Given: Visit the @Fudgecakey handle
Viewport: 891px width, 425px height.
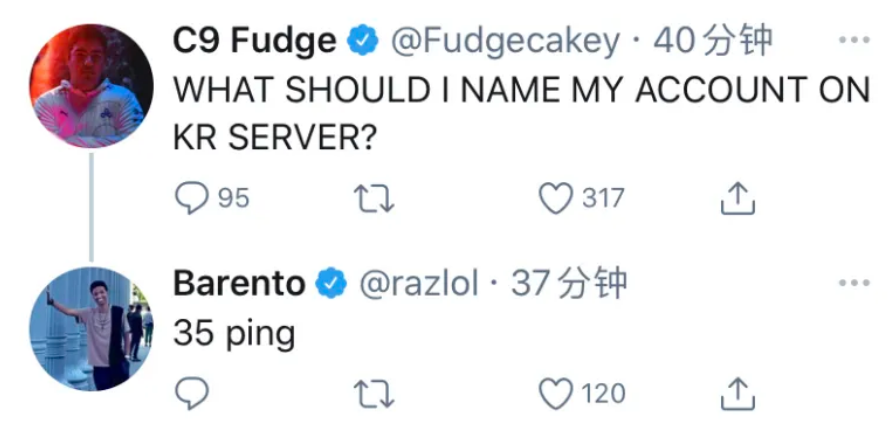Looking at the screenshot, I should [504, 41].
